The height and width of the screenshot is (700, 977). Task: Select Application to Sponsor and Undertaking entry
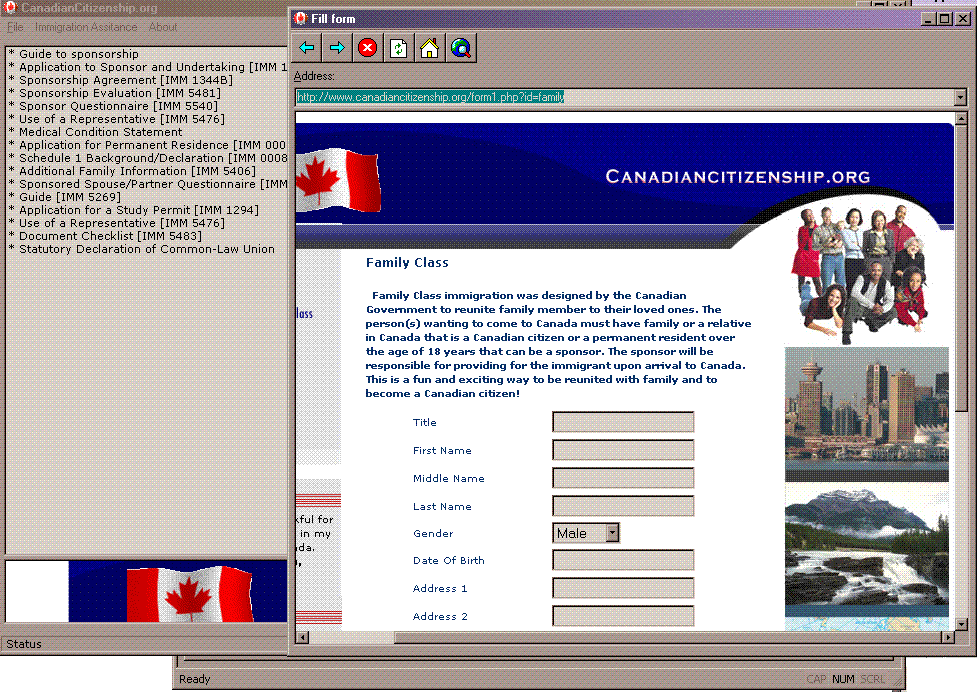point(148,67)
